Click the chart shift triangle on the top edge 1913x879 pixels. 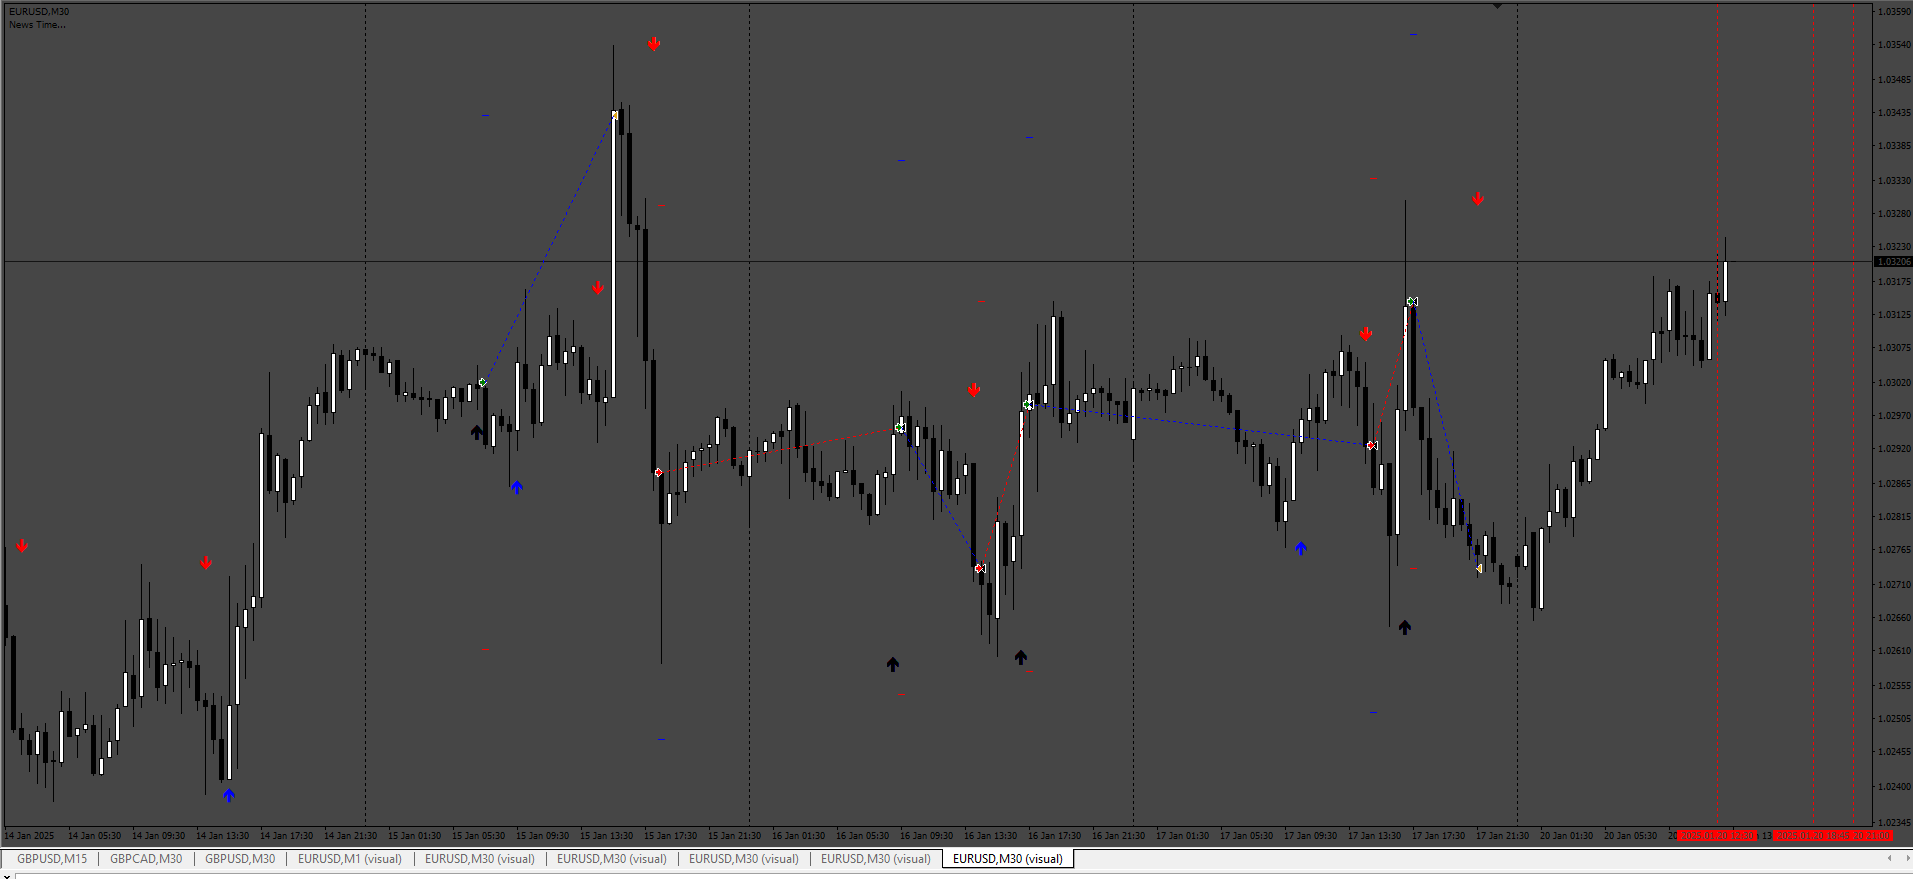click(x=1497, y=6)
